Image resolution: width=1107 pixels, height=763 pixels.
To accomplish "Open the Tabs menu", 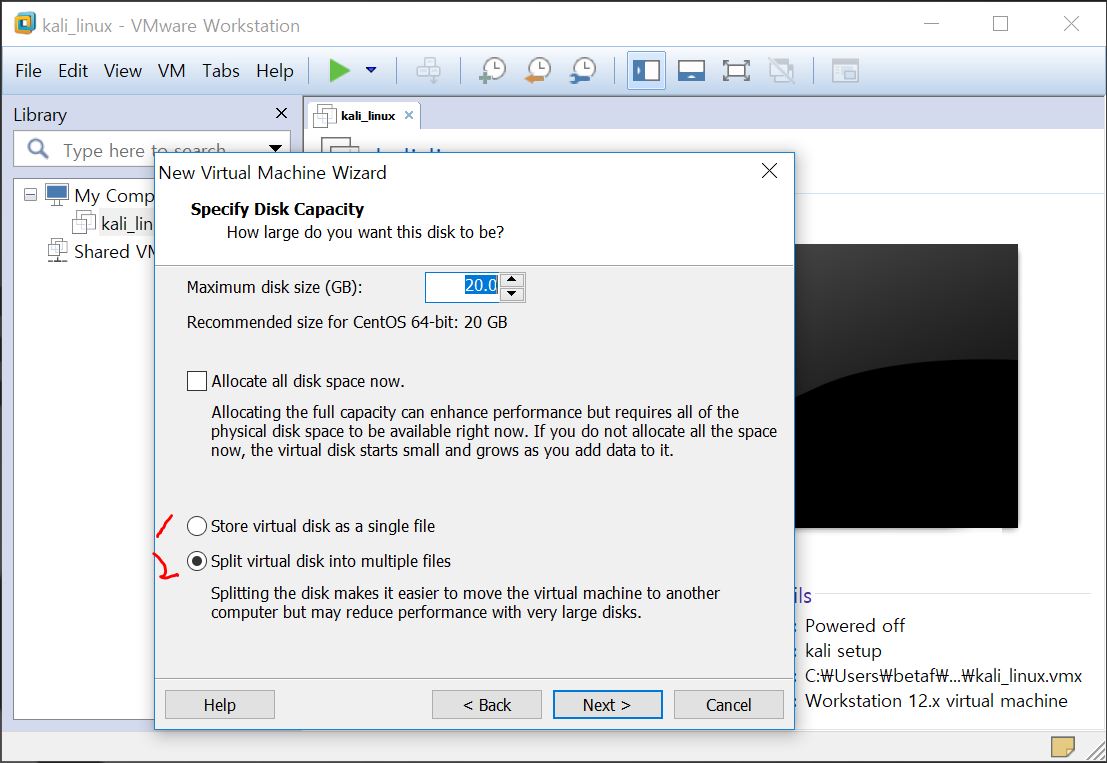I will 221,71.
